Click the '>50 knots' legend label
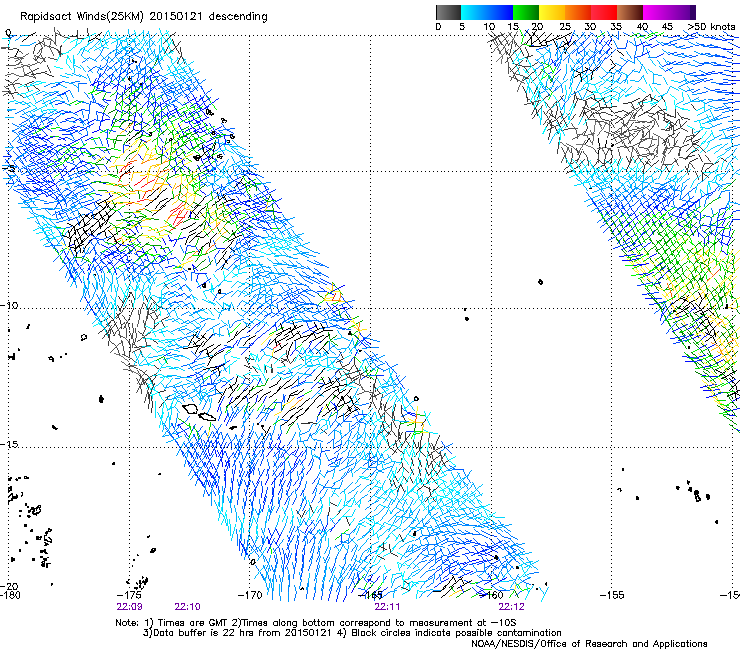Viewport: 740px width, 650px height. (711, 26)
